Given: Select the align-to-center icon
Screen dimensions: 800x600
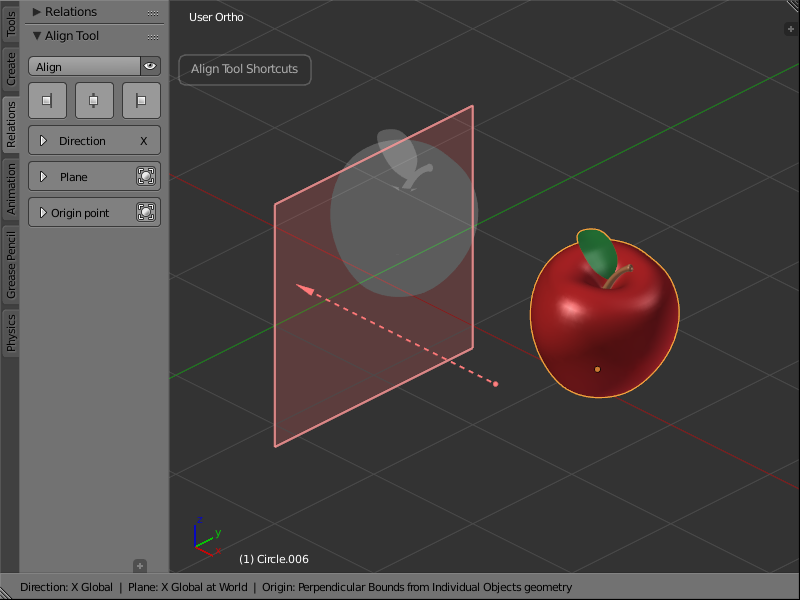Looking at the screenshot, I should pyautogui.click(x=94, y=100).
